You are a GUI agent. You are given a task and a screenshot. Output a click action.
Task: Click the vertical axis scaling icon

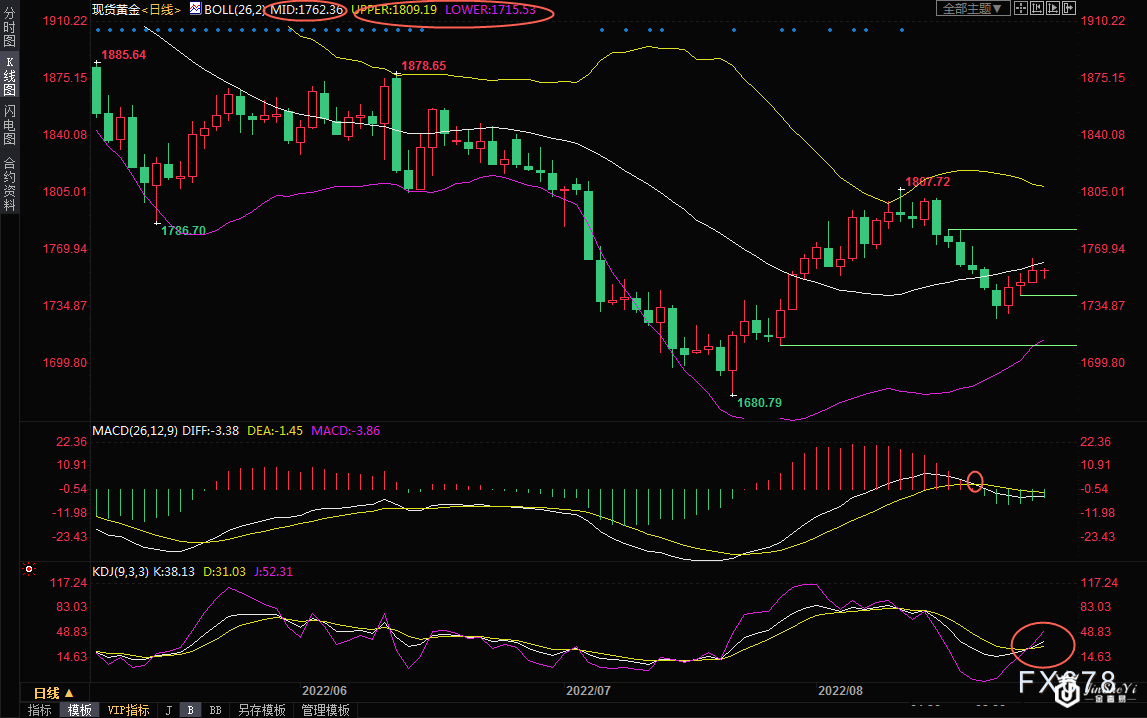(x=1037, y=8)
